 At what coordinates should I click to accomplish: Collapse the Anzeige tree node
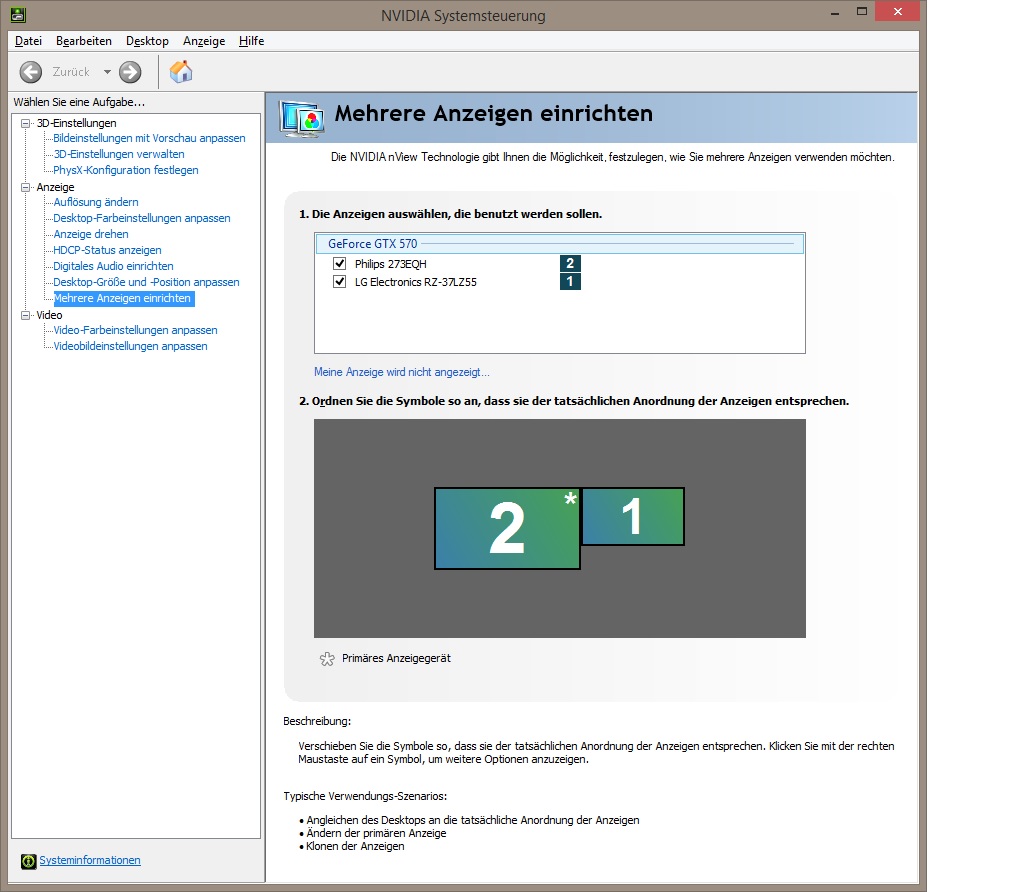25,187
